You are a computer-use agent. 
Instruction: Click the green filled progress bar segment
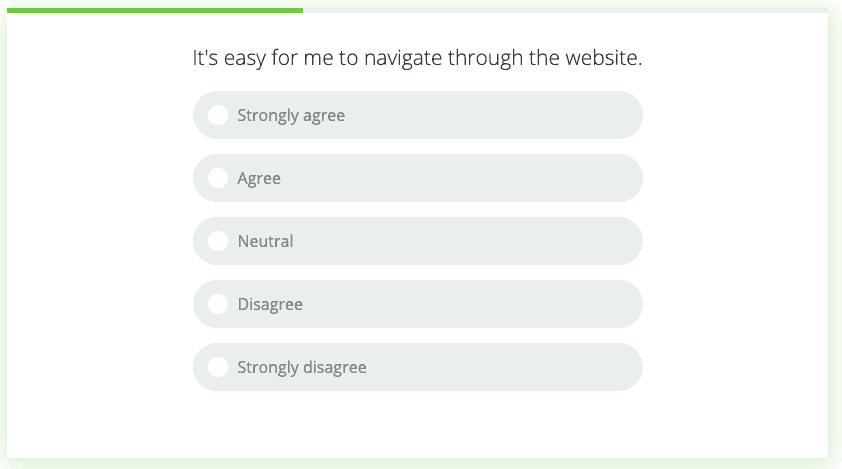155,10
